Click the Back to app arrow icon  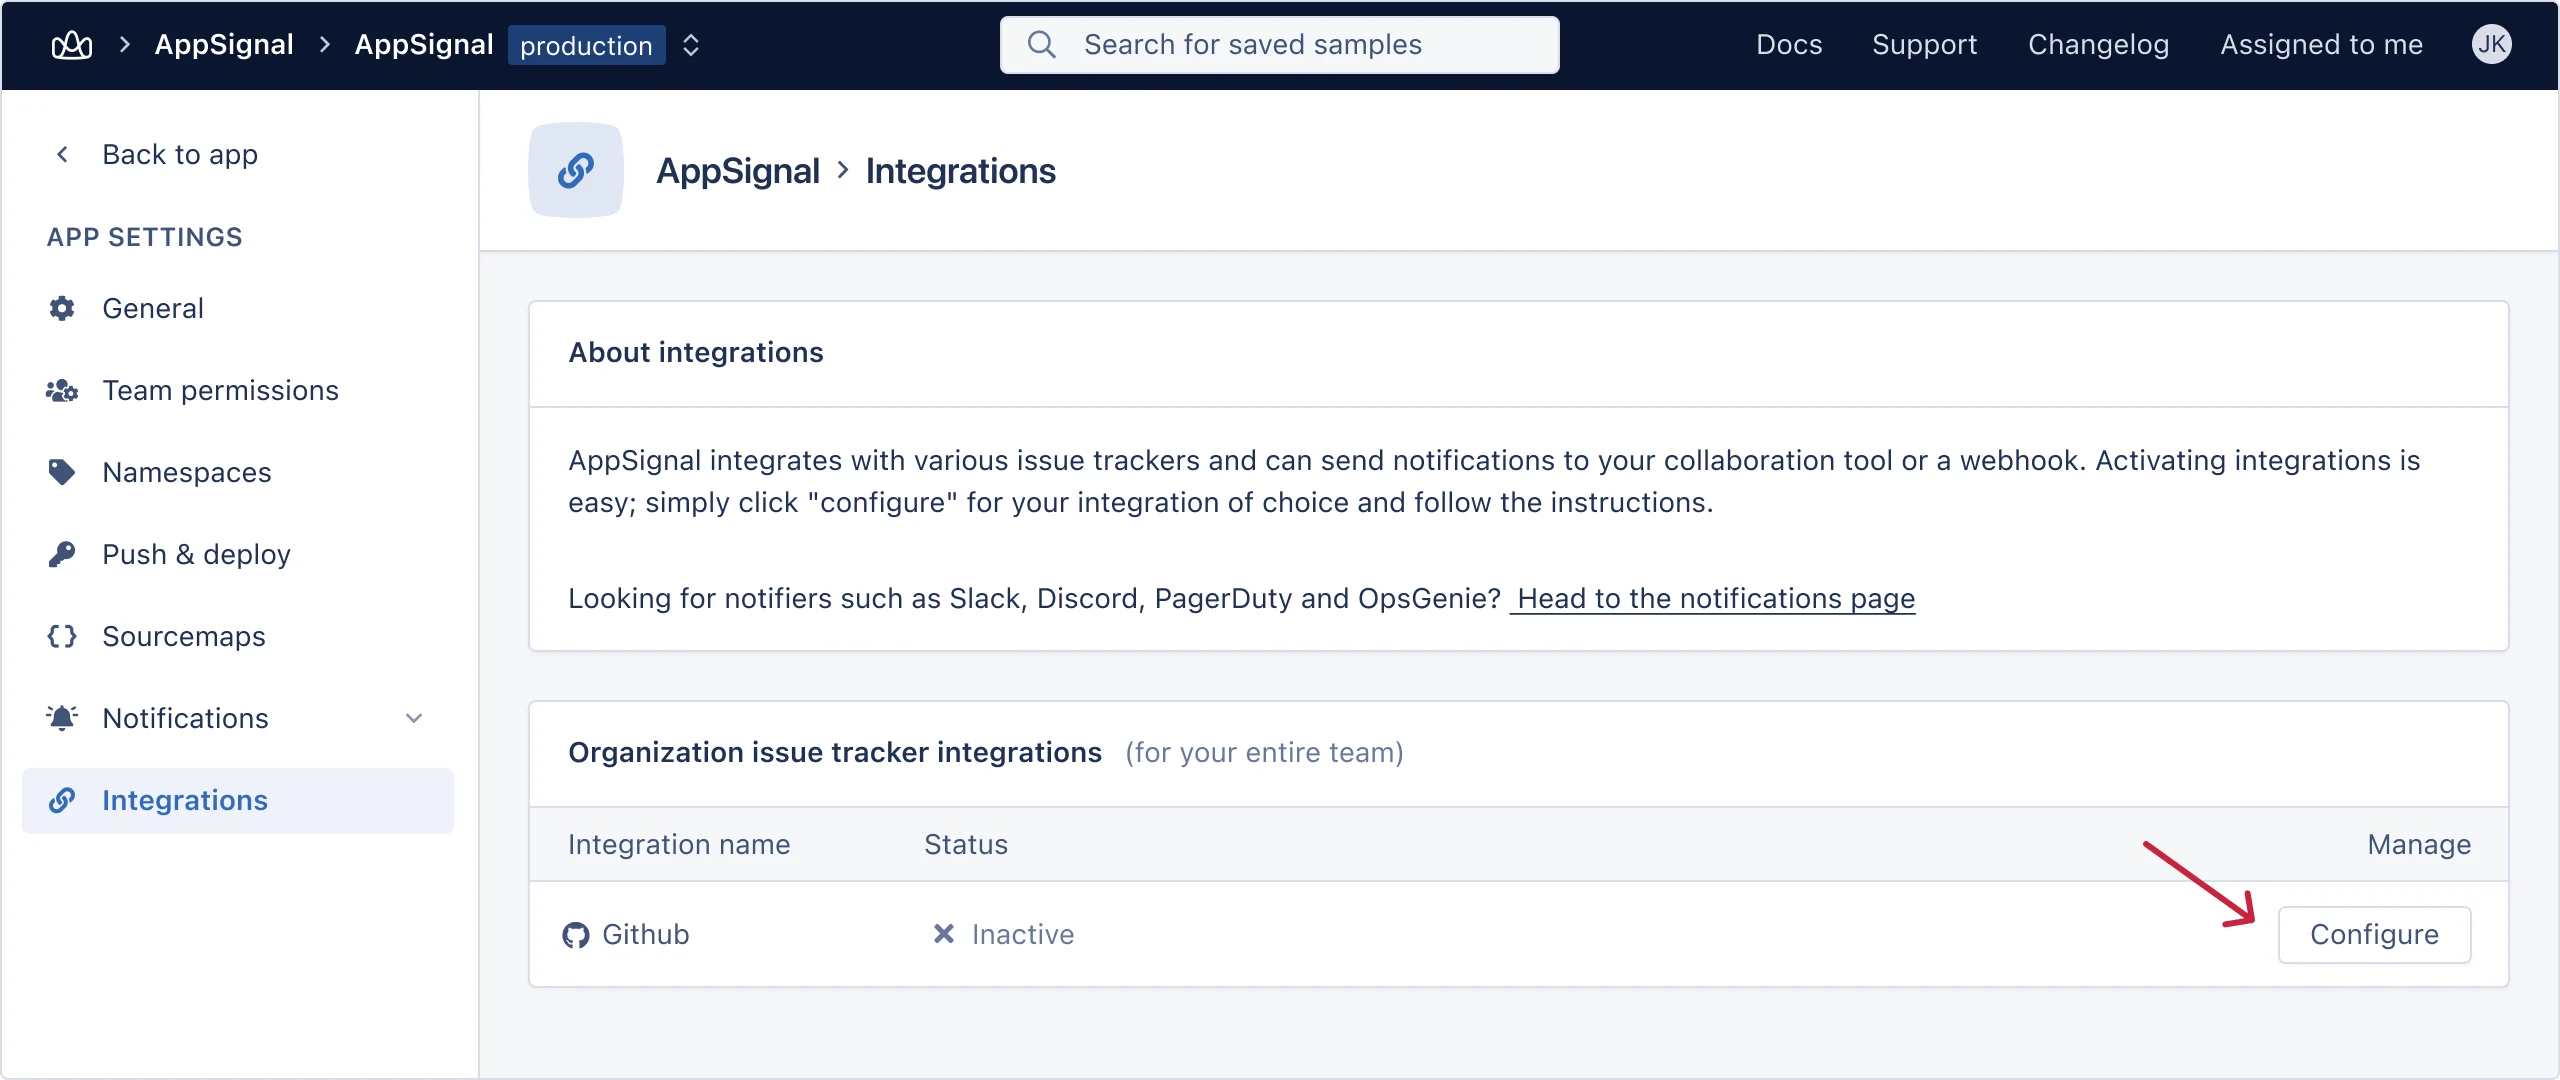(x=62, y=154)
